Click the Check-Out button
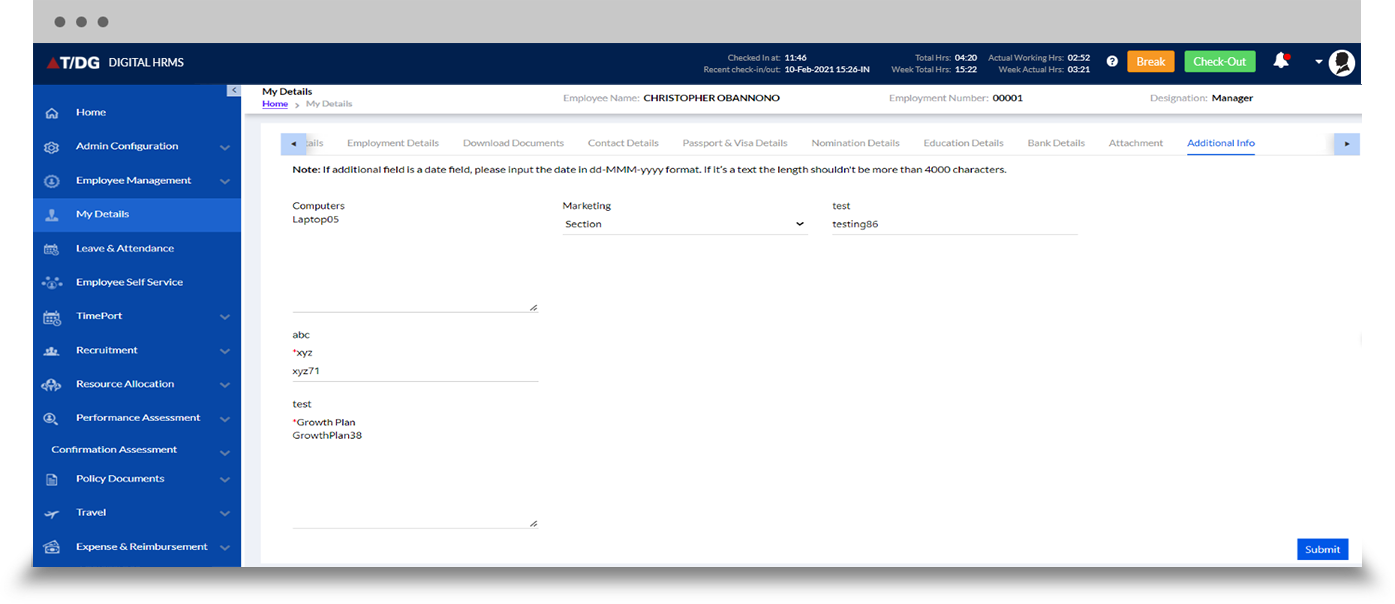Viewport: 1395px width, 604px height. pos(1220,62)
